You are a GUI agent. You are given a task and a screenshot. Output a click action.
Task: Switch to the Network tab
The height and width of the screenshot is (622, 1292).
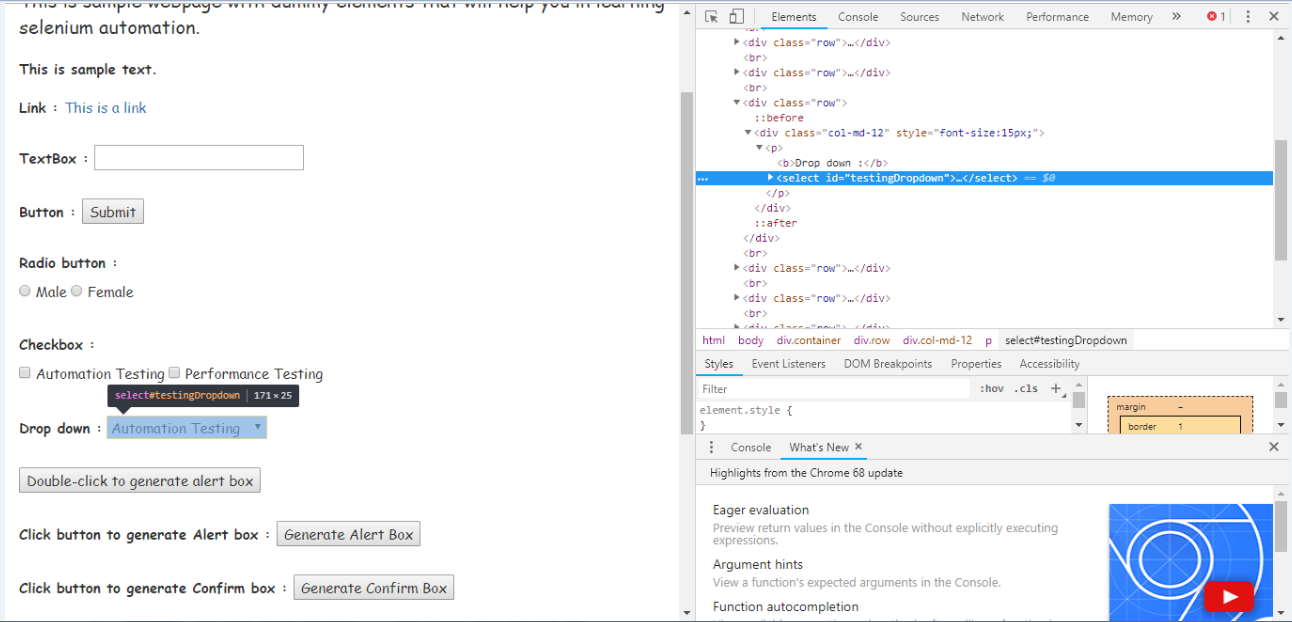coord(982,16)
